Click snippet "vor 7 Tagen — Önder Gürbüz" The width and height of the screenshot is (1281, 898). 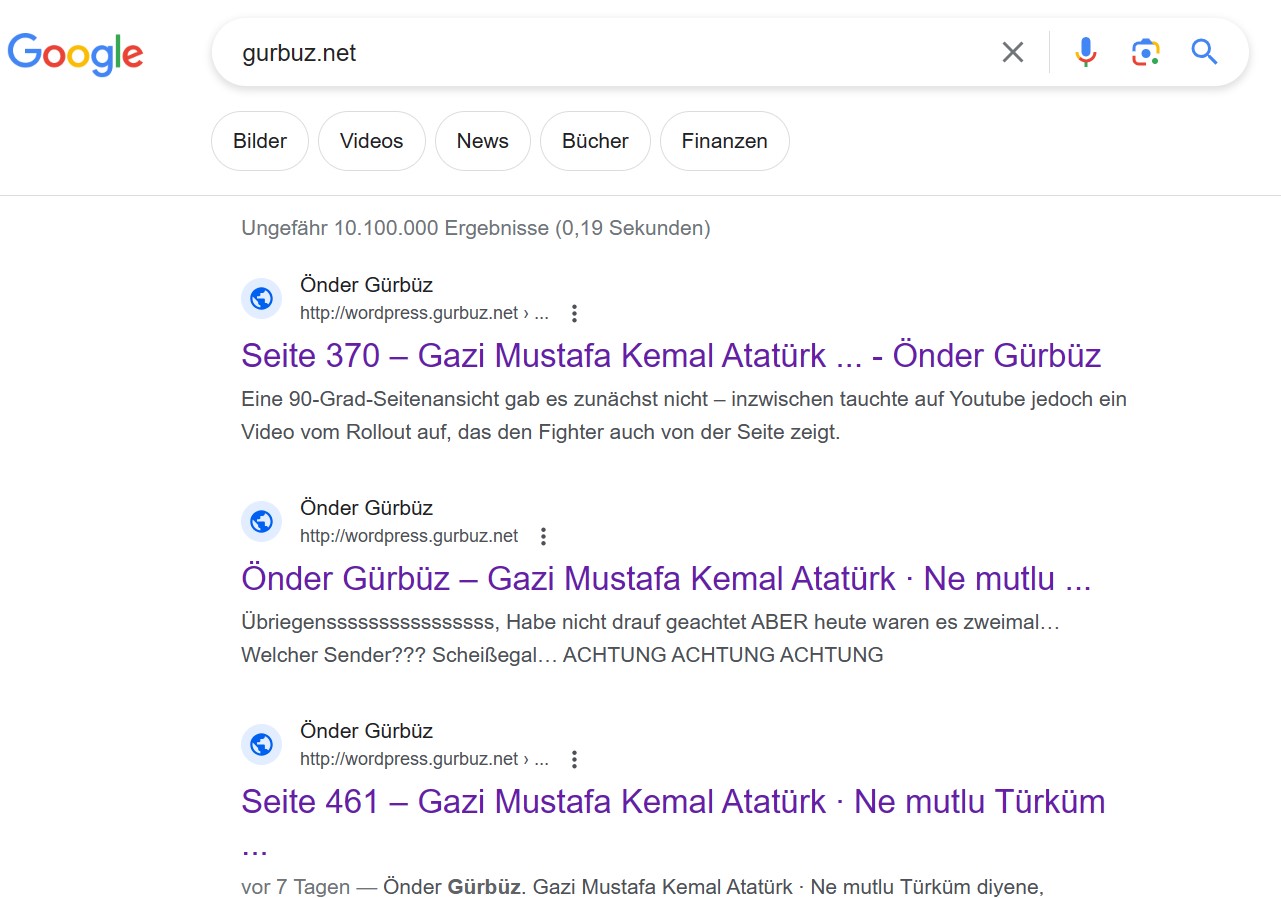tap(642, 887)
